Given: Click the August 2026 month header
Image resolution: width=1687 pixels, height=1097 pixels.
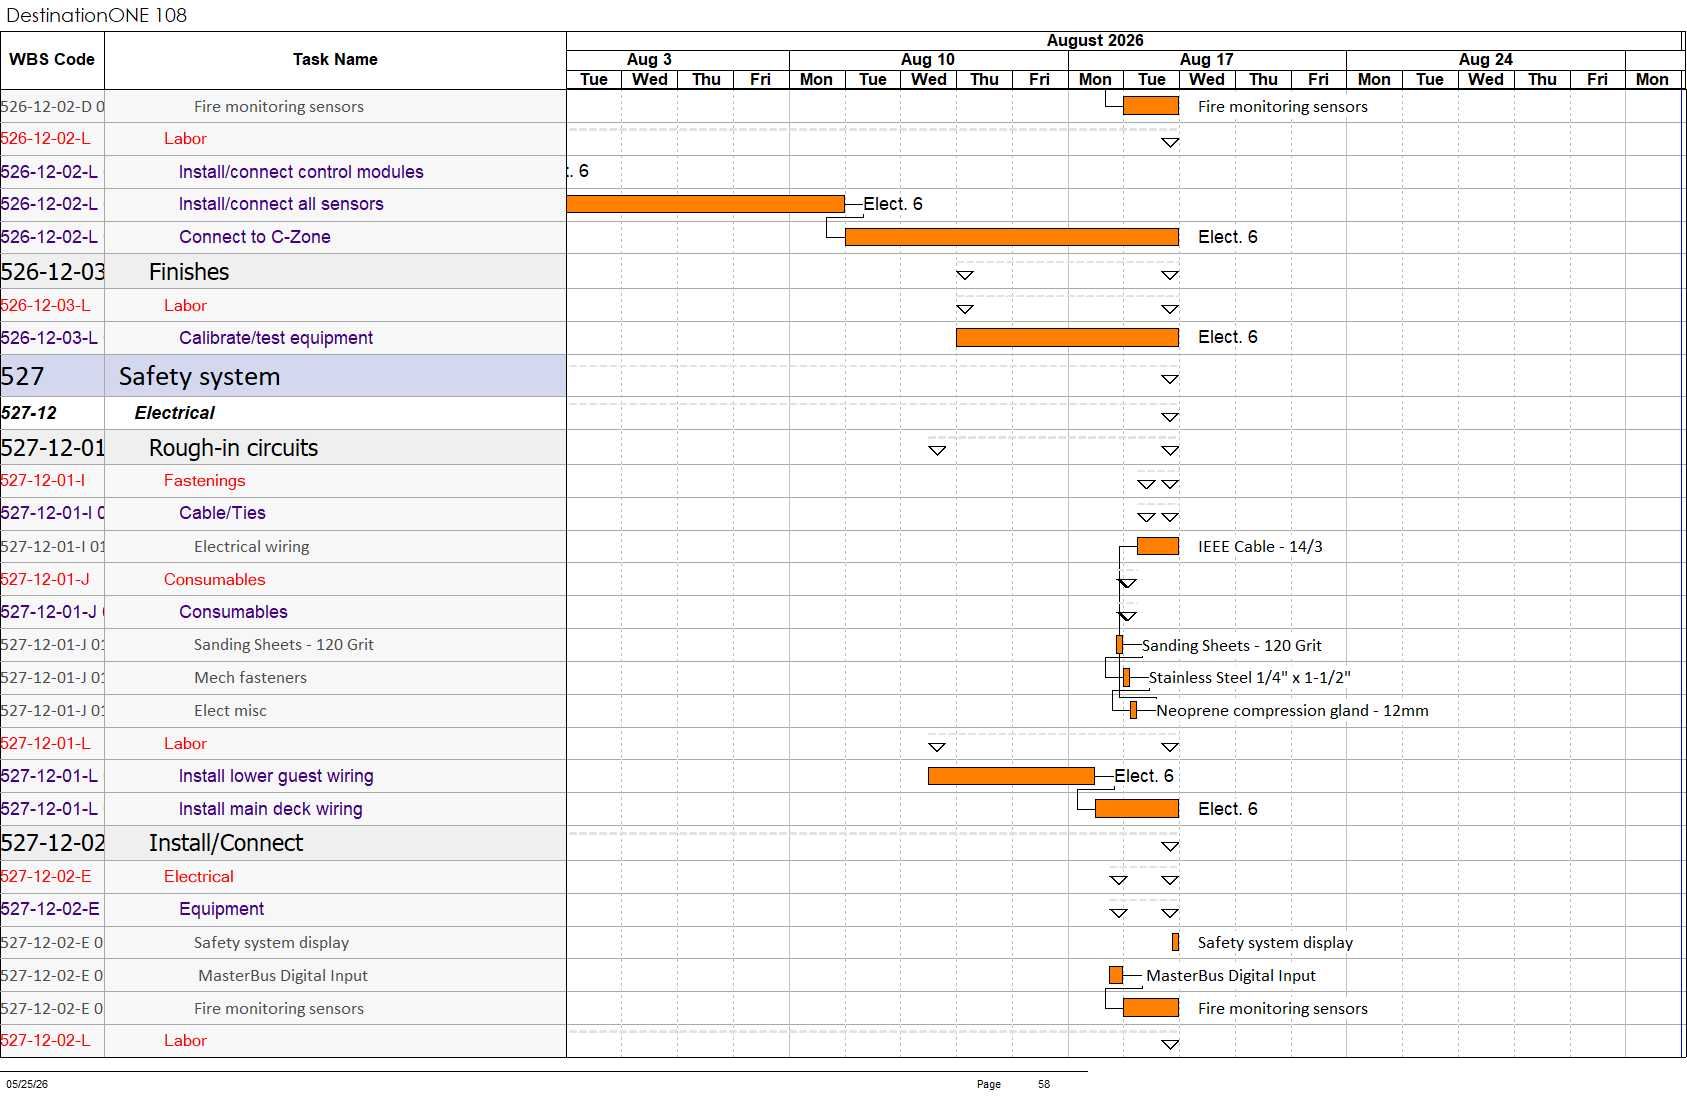Looking at the screenshot, I should pos(1095,41).
